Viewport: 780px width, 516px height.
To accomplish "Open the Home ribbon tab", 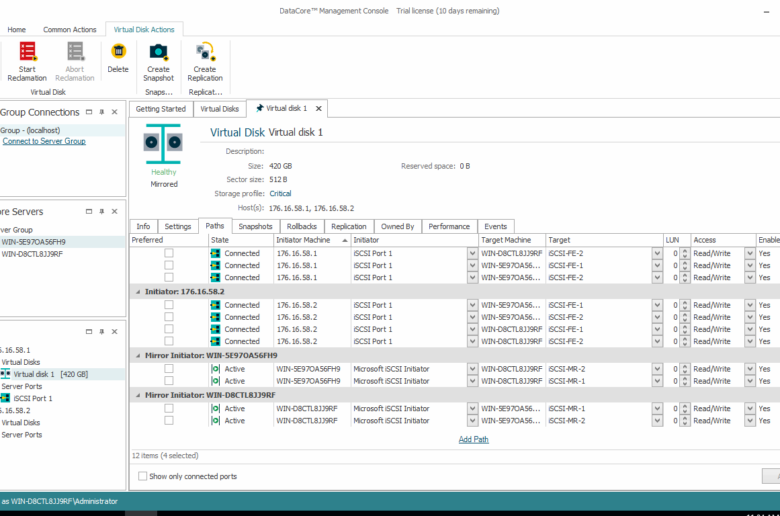I will pyautogui.click(x=16, y=30).
